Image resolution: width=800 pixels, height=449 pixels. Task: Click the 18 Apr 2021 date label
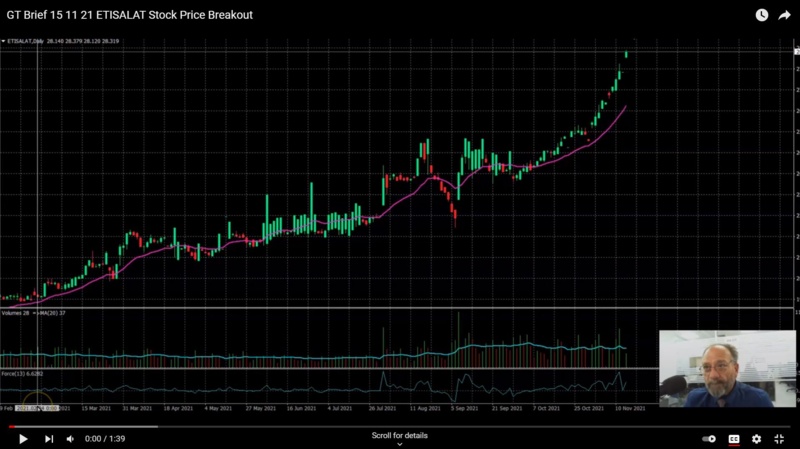click(178, 408)
